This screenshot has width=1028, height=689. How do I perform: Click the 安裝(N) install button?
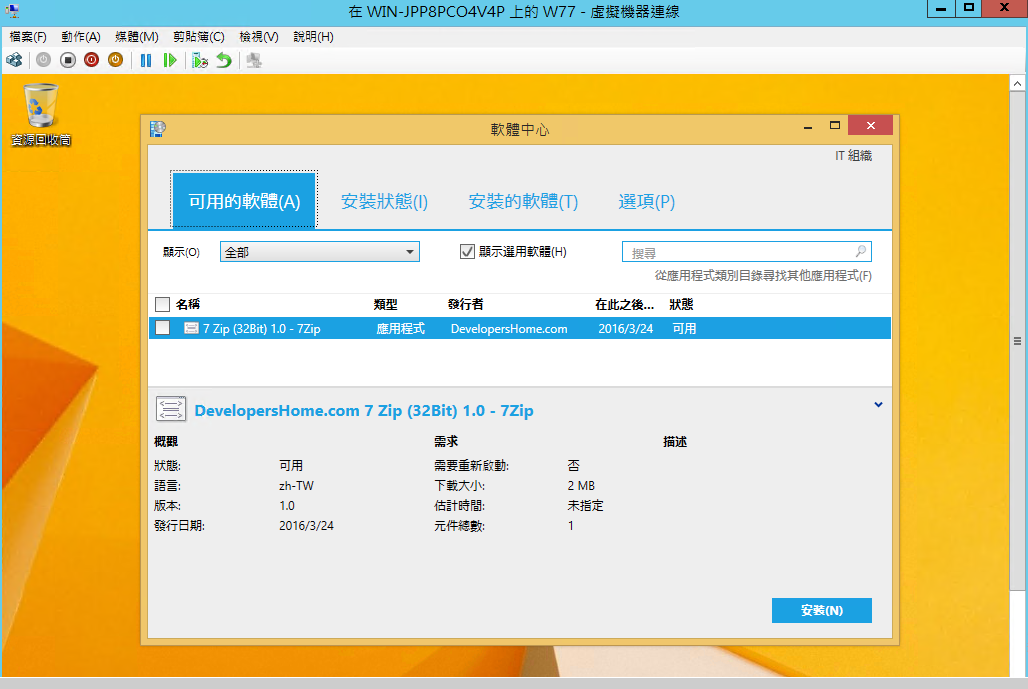821,610
